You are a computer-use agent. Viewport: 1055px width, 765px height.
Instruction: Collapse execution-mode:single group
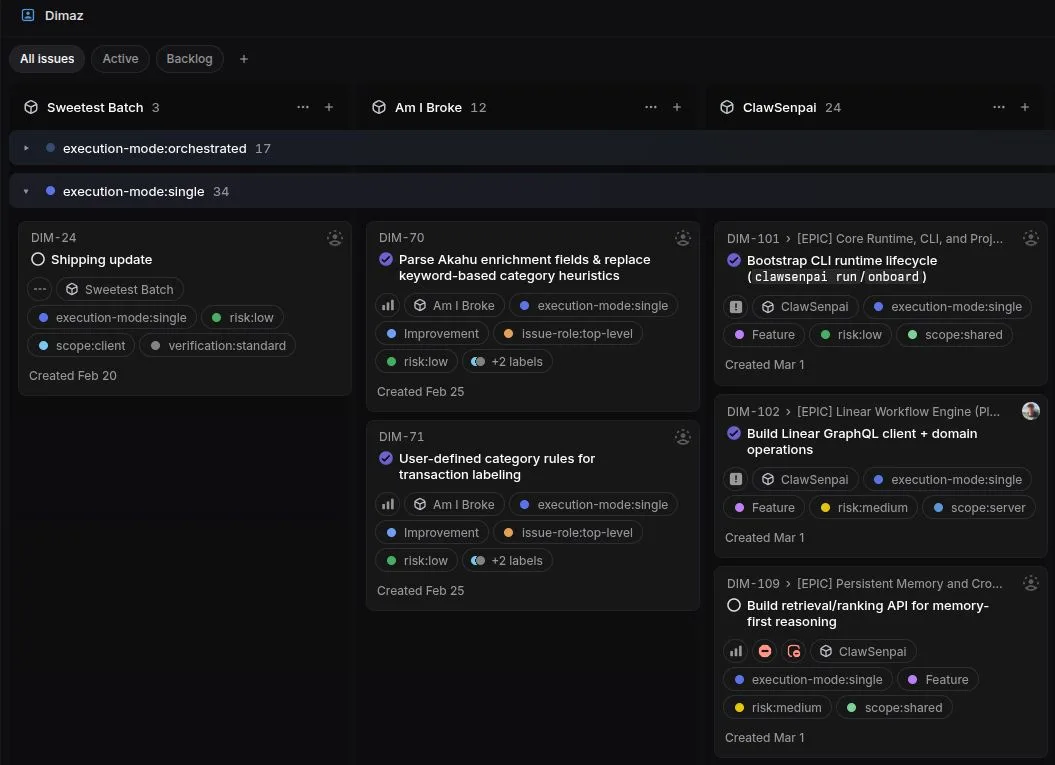26,191
